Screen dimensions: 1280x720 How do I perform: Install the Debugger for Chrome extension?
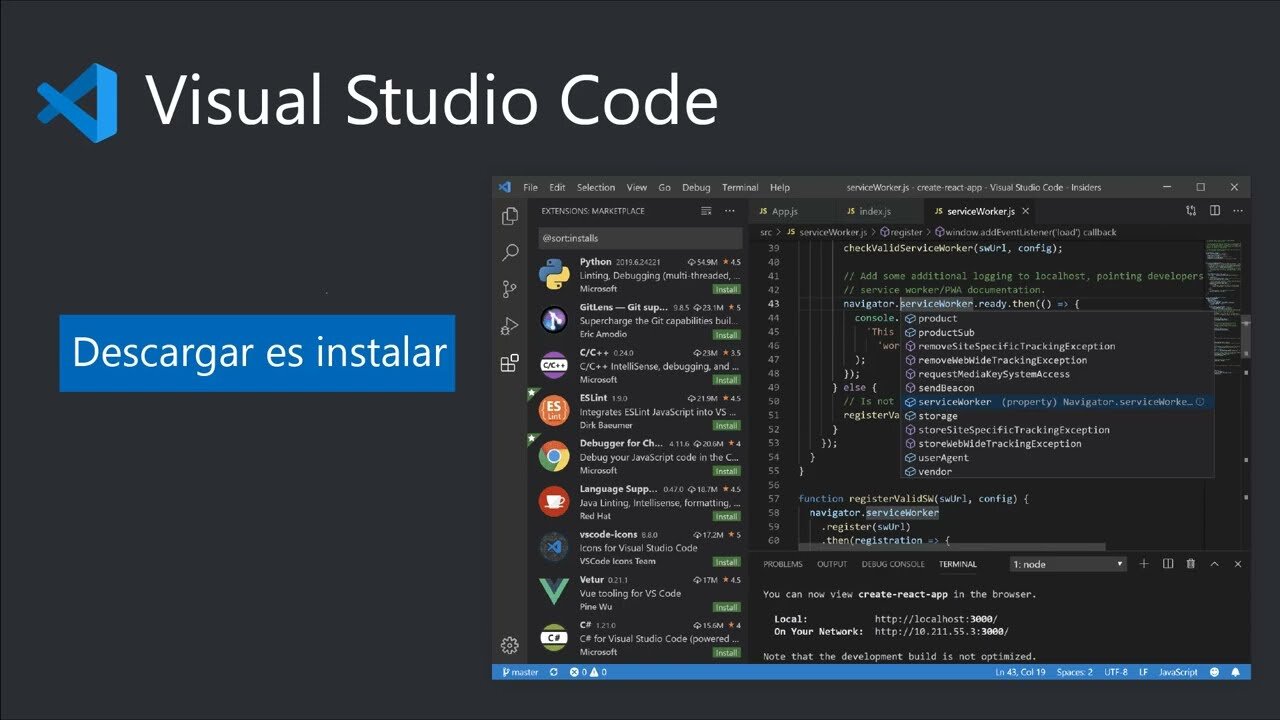(x=727, y=471)
